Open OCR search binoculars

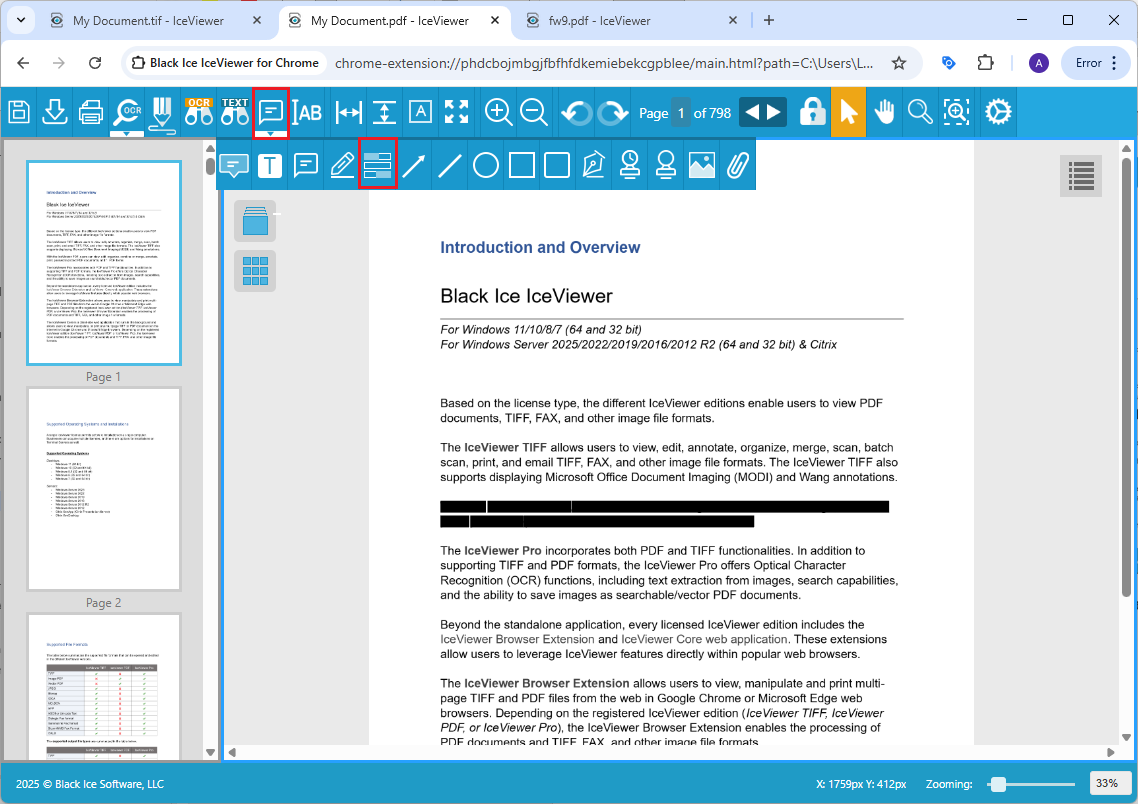(199, 112)
